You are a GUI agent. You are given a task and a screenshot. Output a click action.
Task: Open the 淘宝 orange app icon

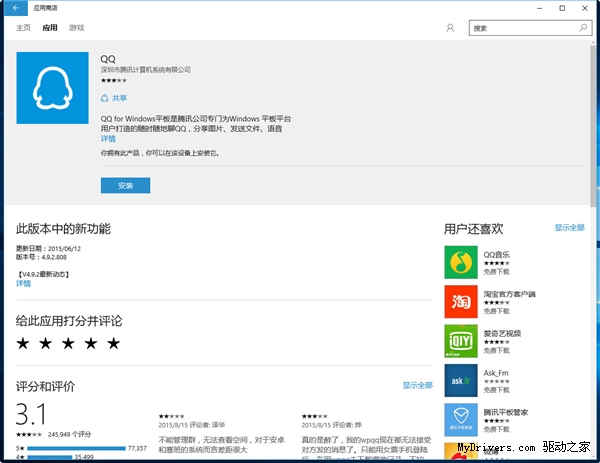pos(460,301)
